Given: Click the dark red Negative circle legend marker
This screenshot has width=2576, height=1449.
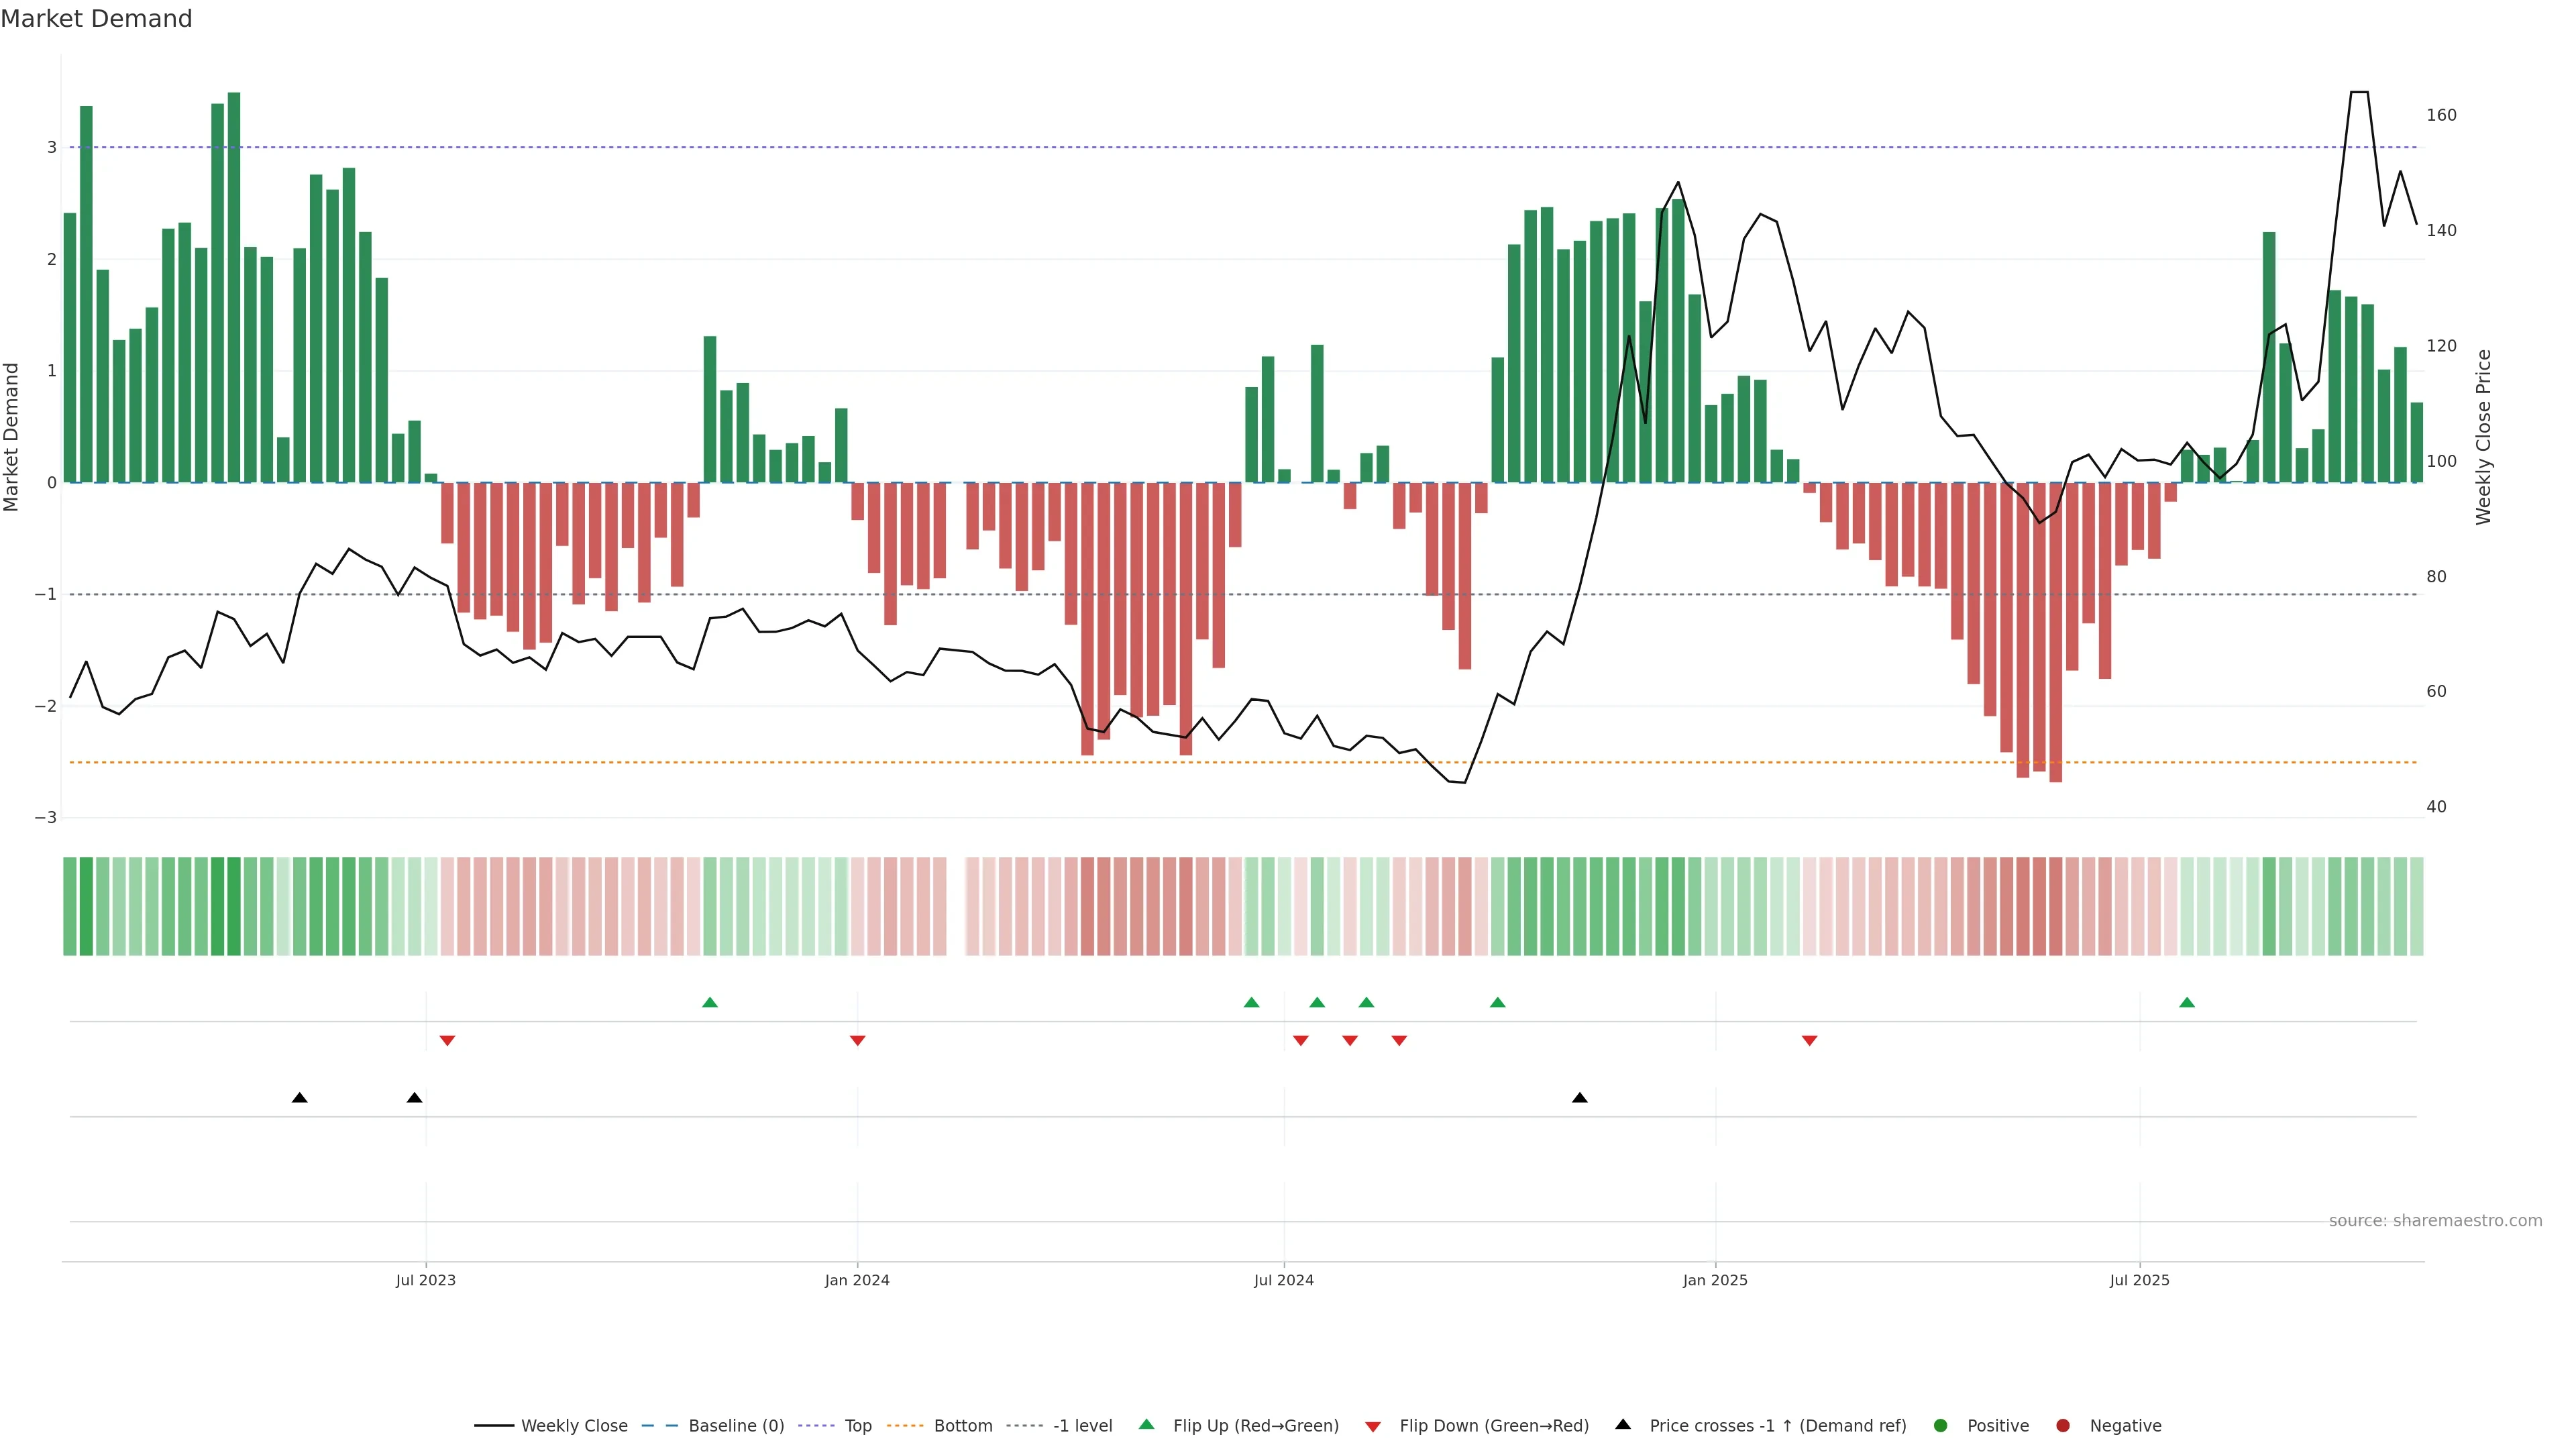Looking at the screenshot, I should (x=2063, y=1425).
